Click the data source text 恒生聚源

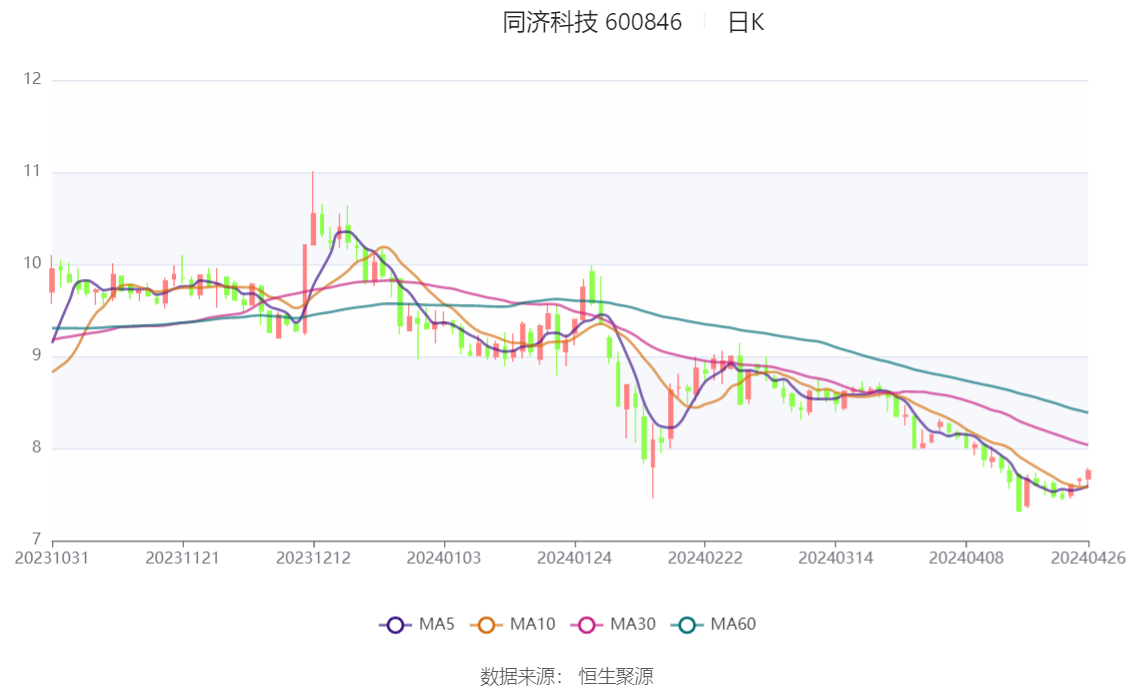click(x=615, y=677)
